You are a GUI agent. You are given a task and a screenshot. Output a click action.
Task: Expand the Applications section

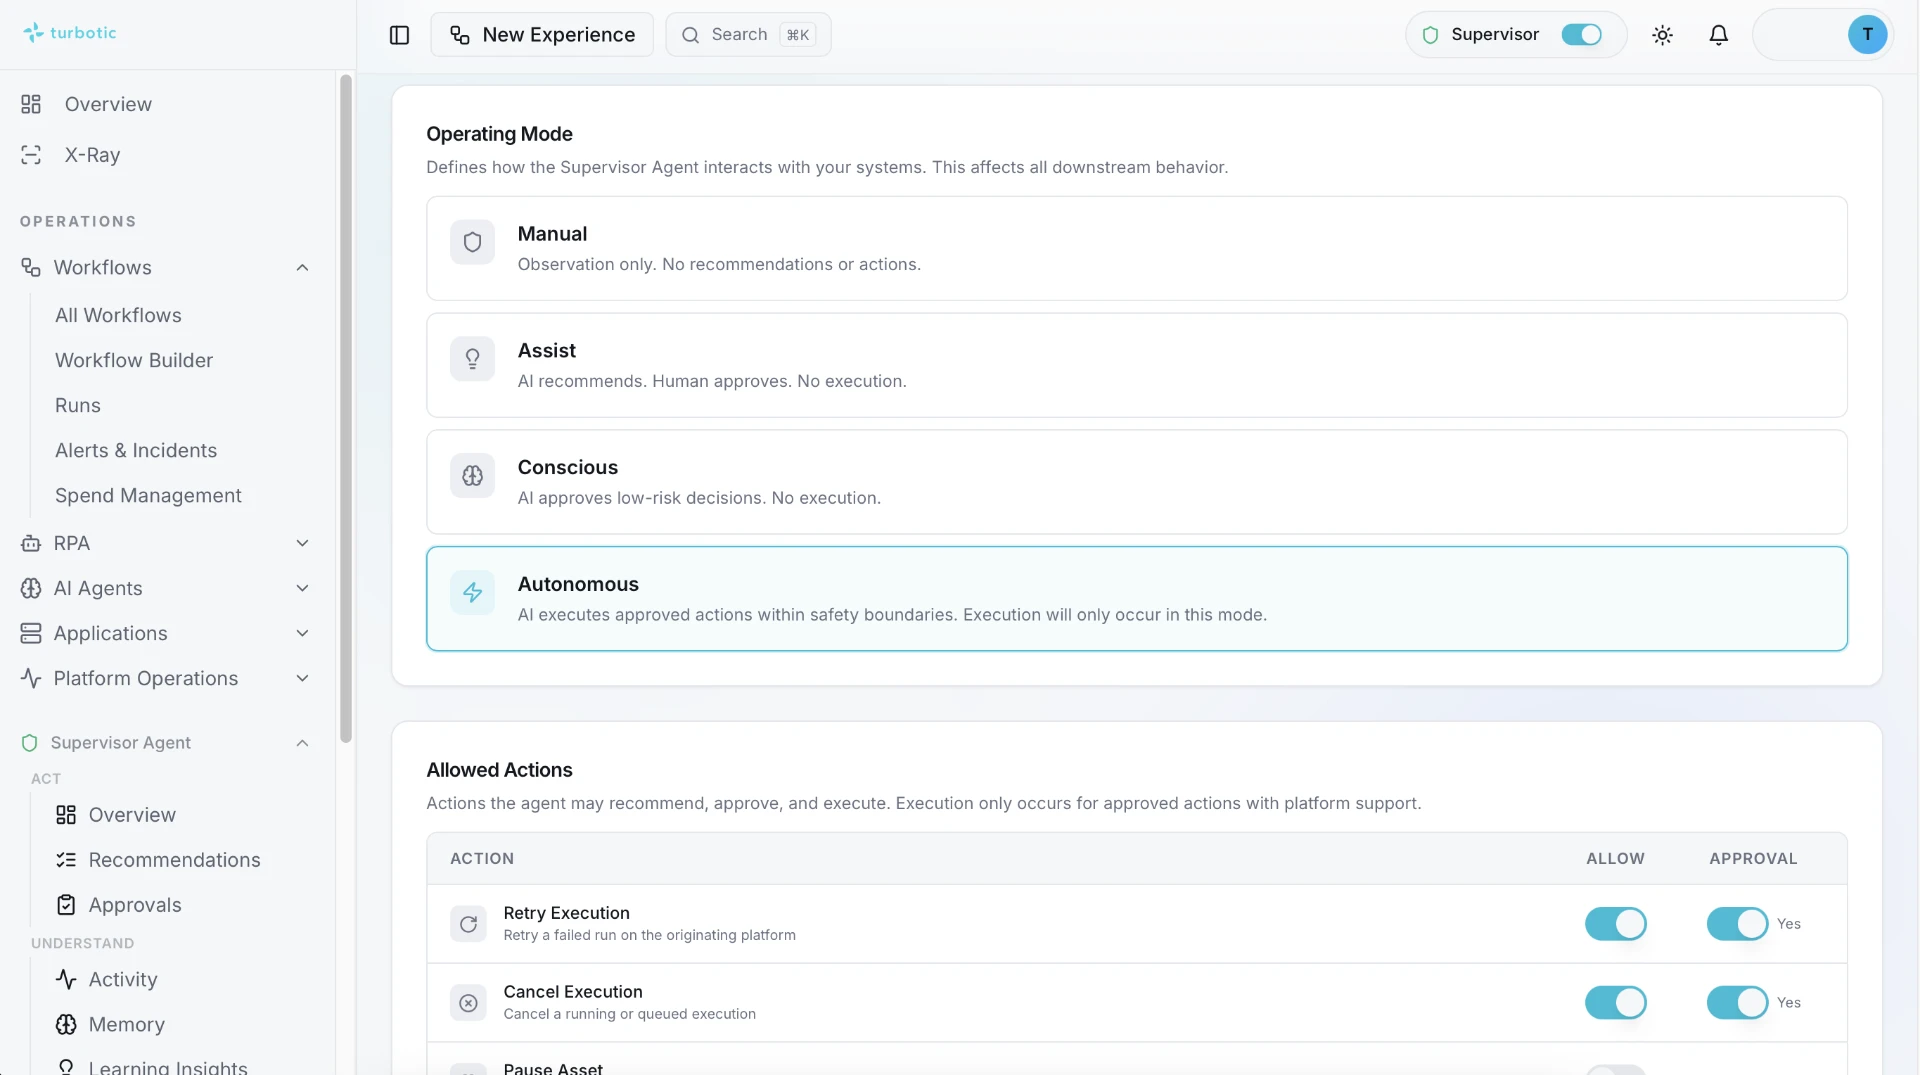302,633
